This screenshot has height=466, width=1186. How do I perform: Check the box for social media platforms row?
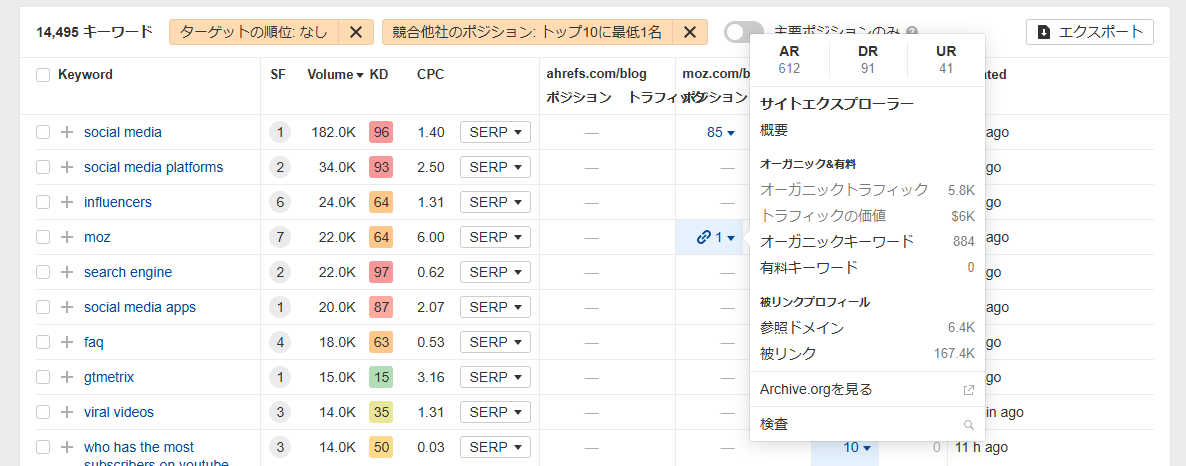tap(43, 167)
